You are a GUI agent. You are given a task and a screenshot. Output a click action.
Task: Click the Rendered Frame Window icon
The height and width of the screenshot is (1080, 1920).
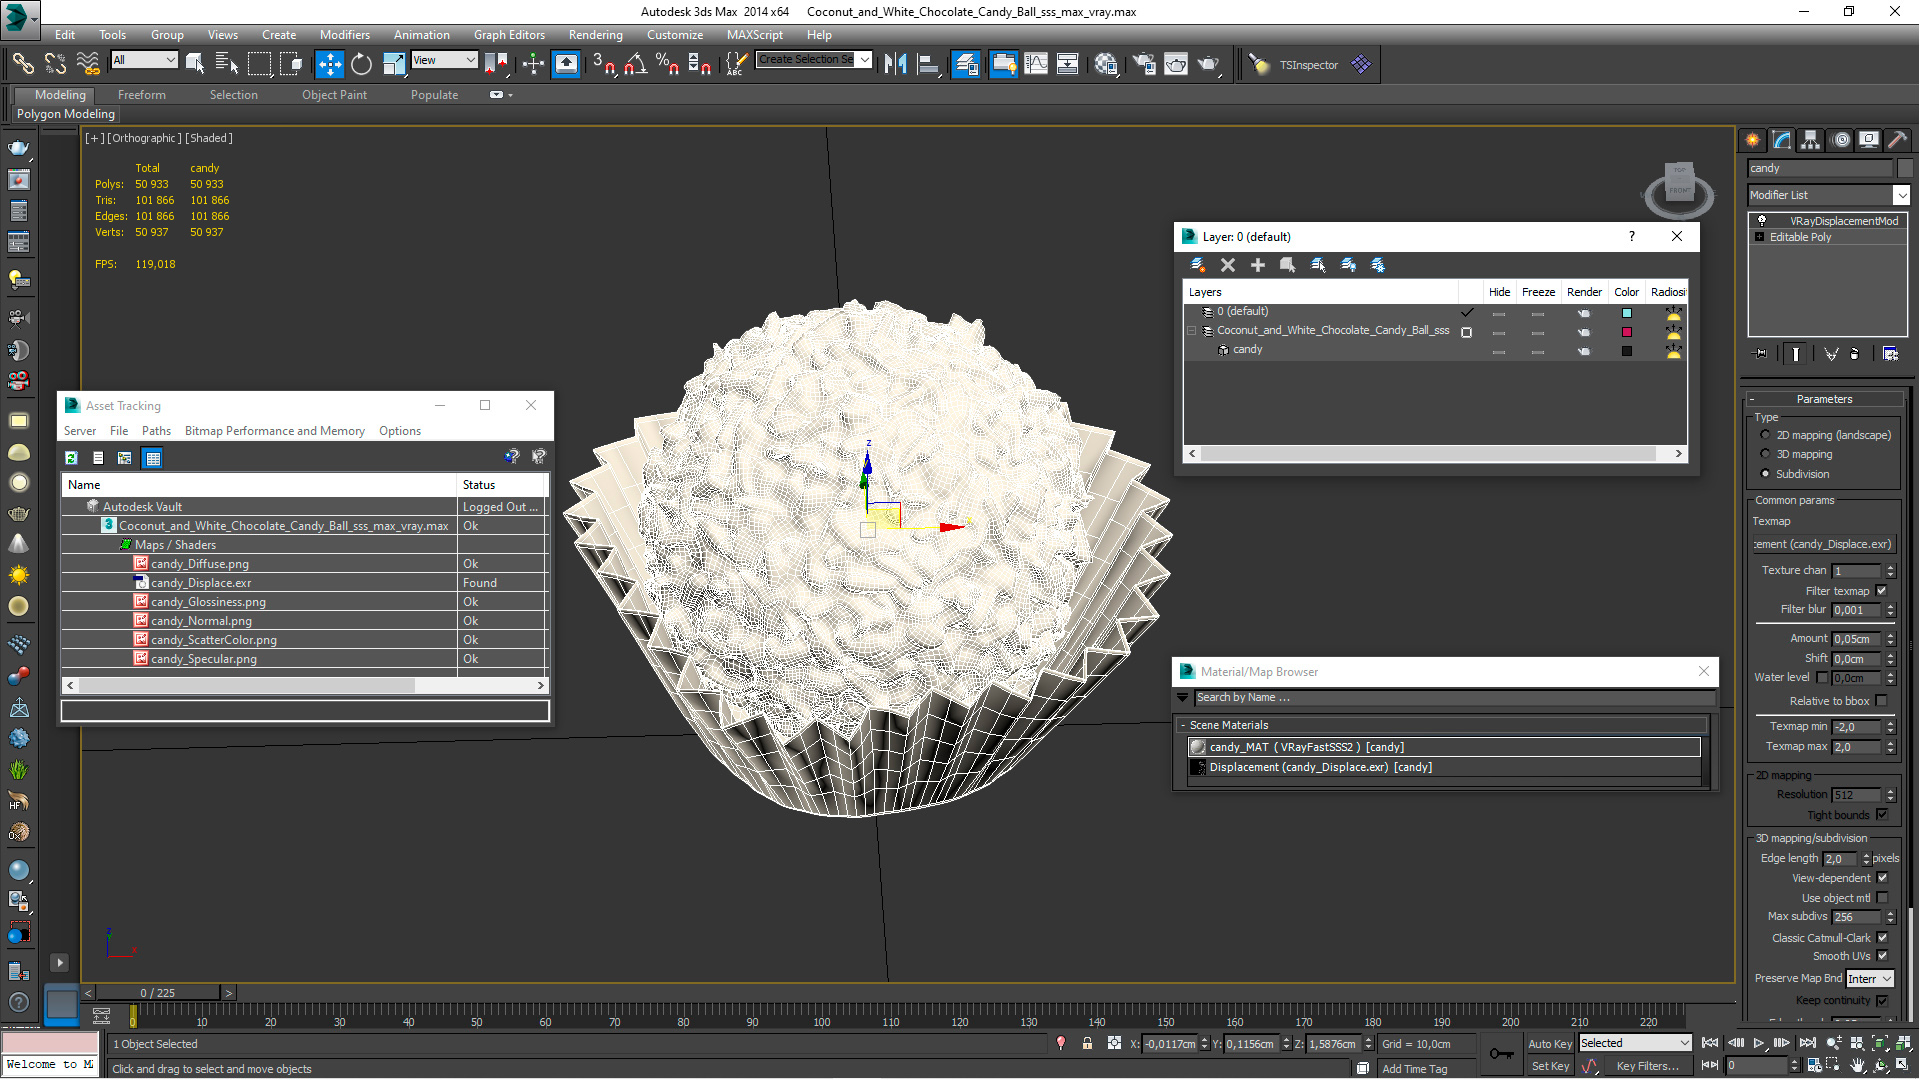tap(1176, 64)
